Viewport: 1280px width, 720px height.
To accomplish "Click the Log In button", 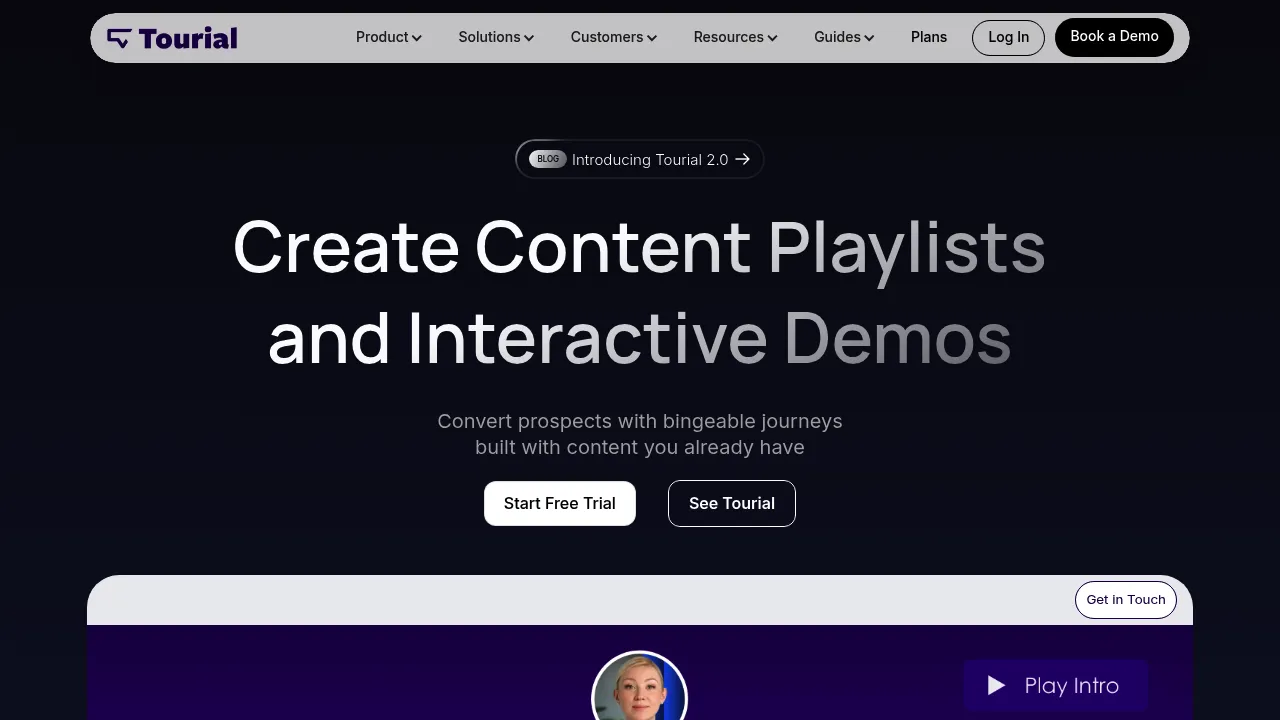I will point(1008,37).
